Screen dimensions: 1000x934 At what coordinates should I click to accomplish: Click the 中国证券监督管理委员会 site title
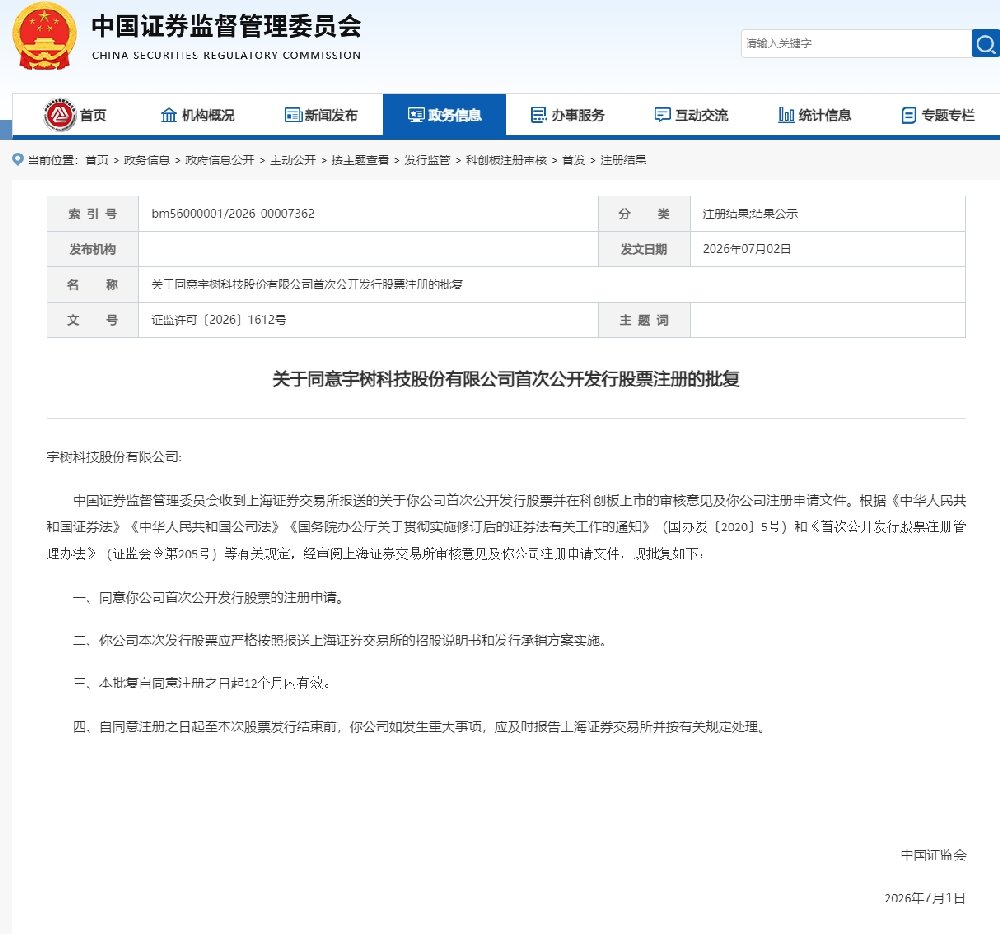[226, 26]
